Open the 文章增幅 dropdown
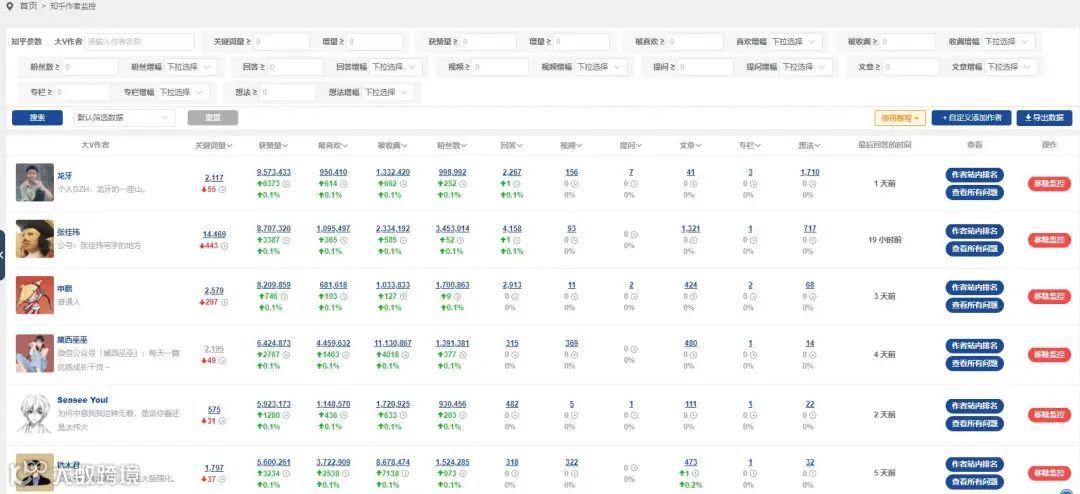Screen dimensions: 1080x494 point(1011,67)
